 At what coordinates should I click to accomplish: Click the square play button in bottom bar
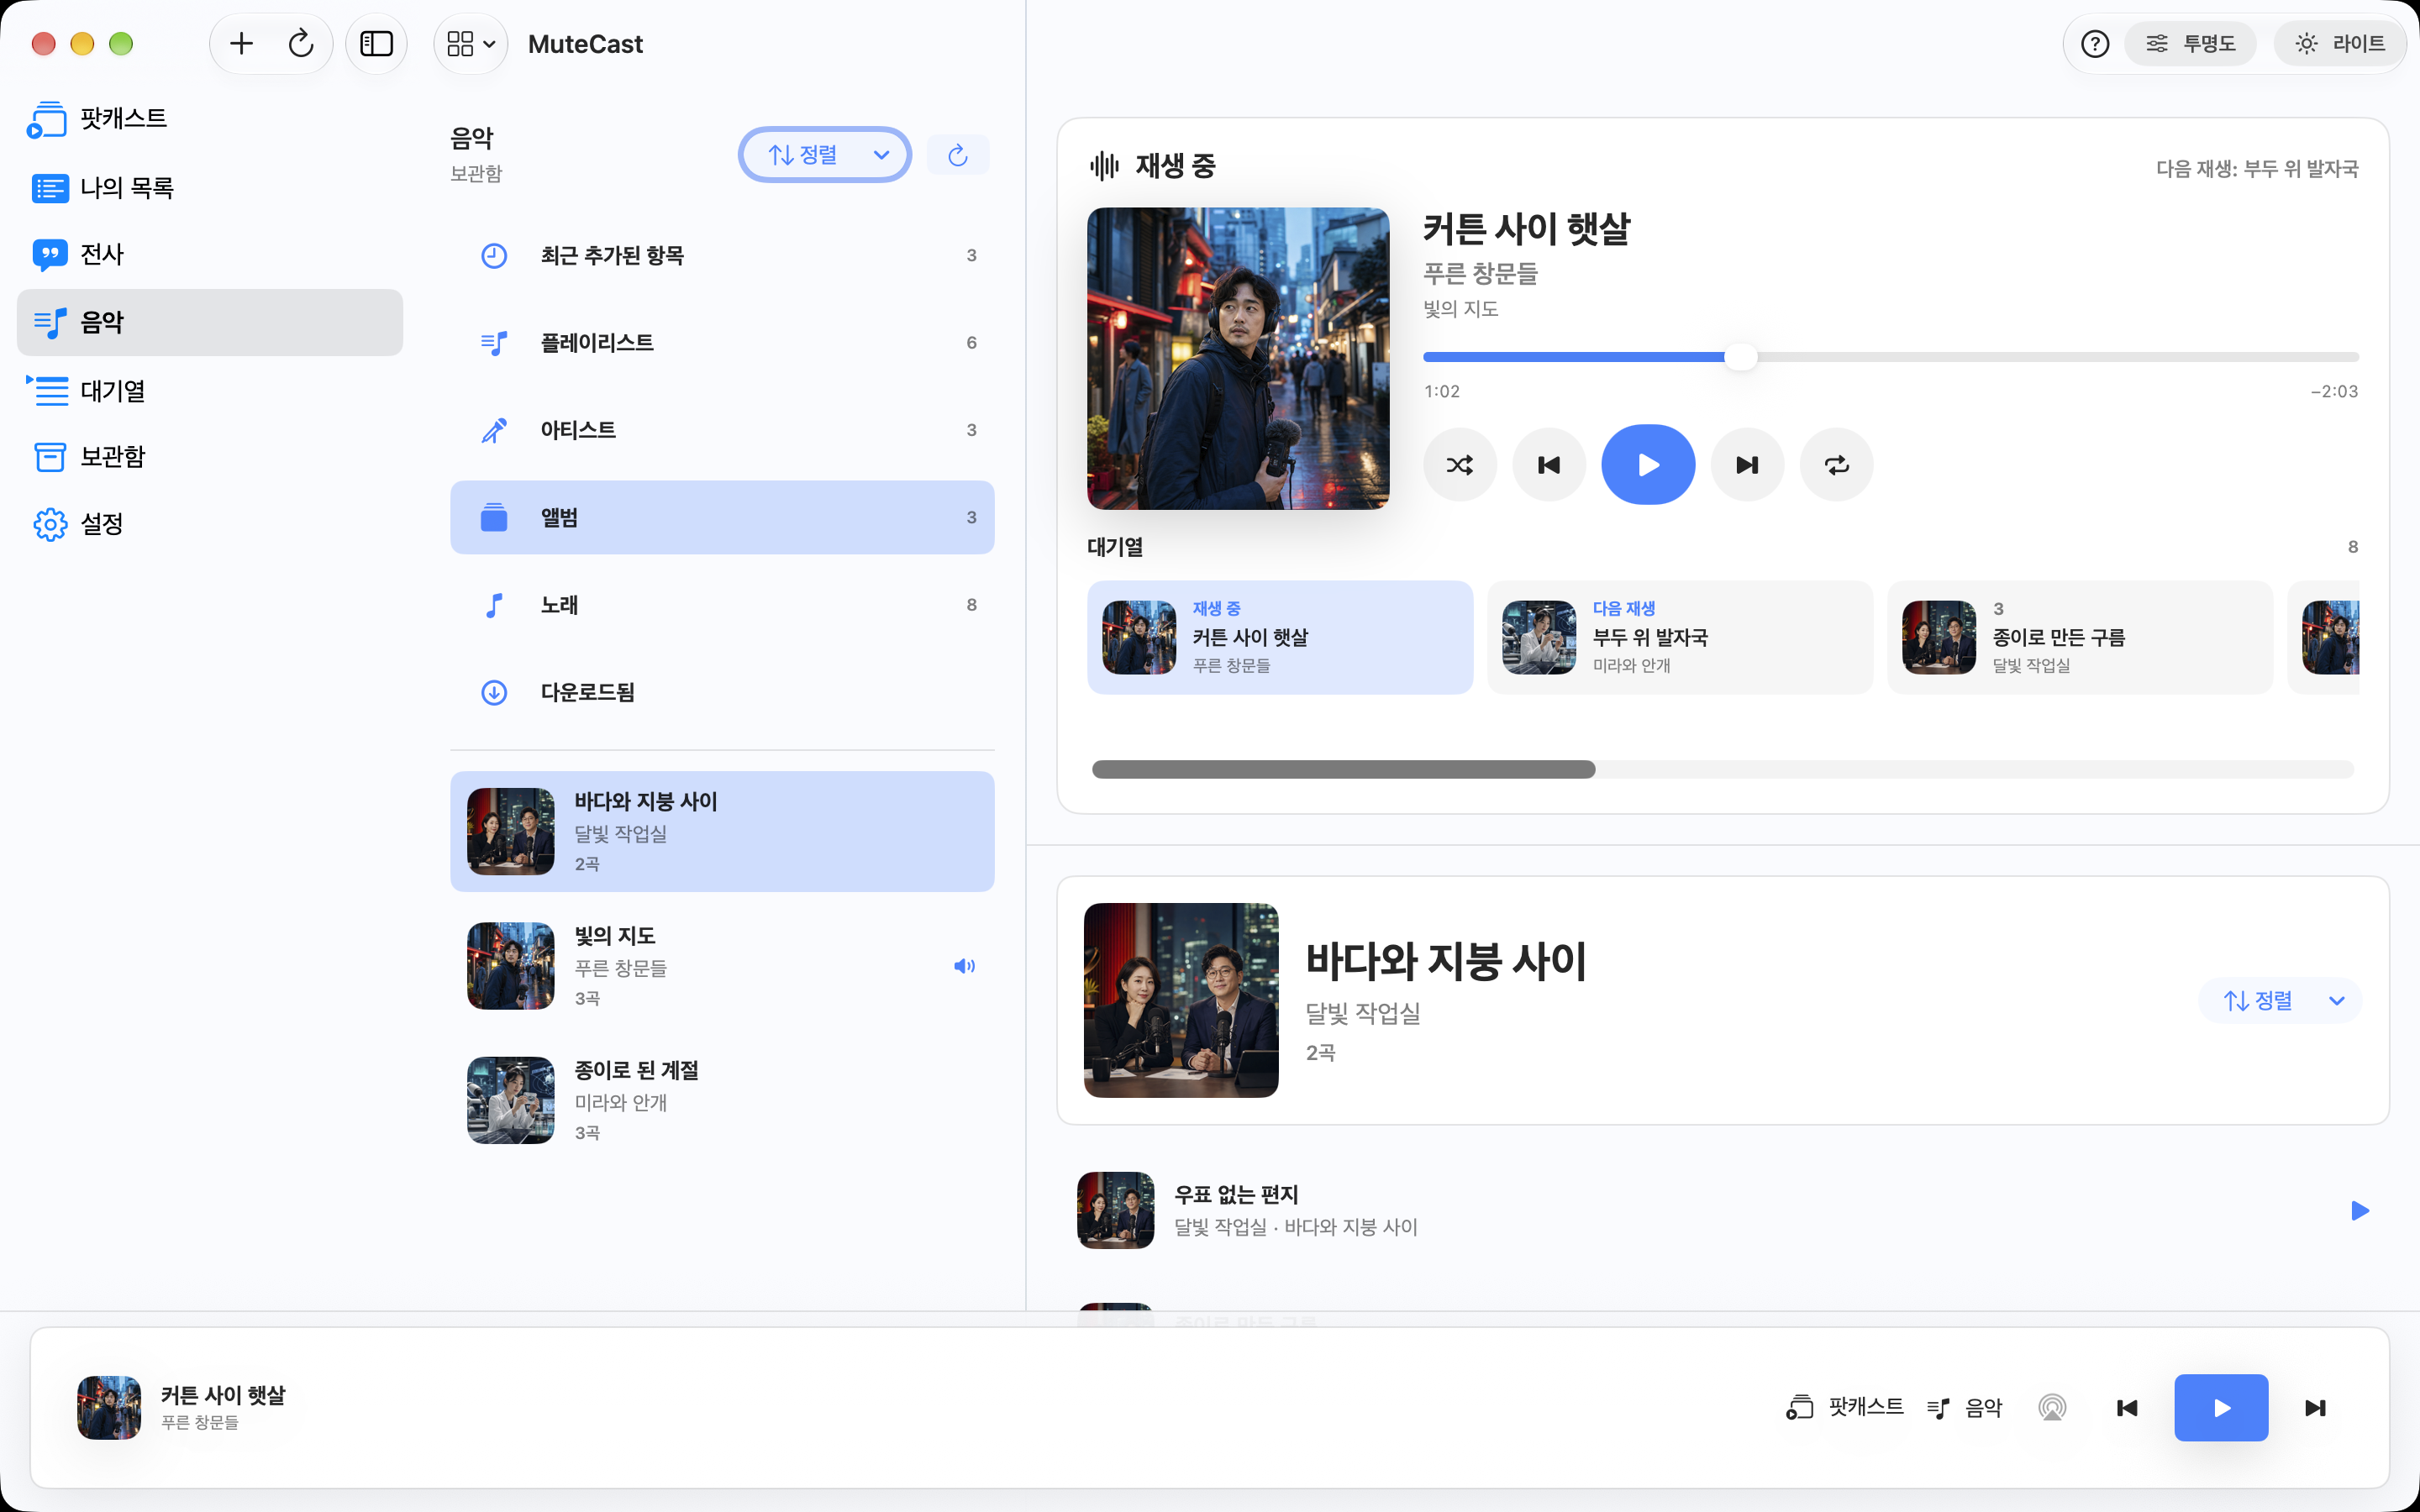[x=2221, y=1408]
